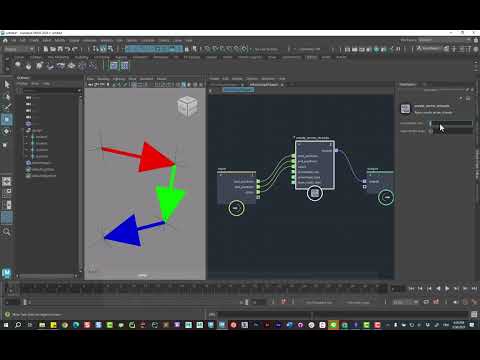This screenshot has height=360, width=480.
Task: Open the Modify menu
Action: [x=60, y=40]
